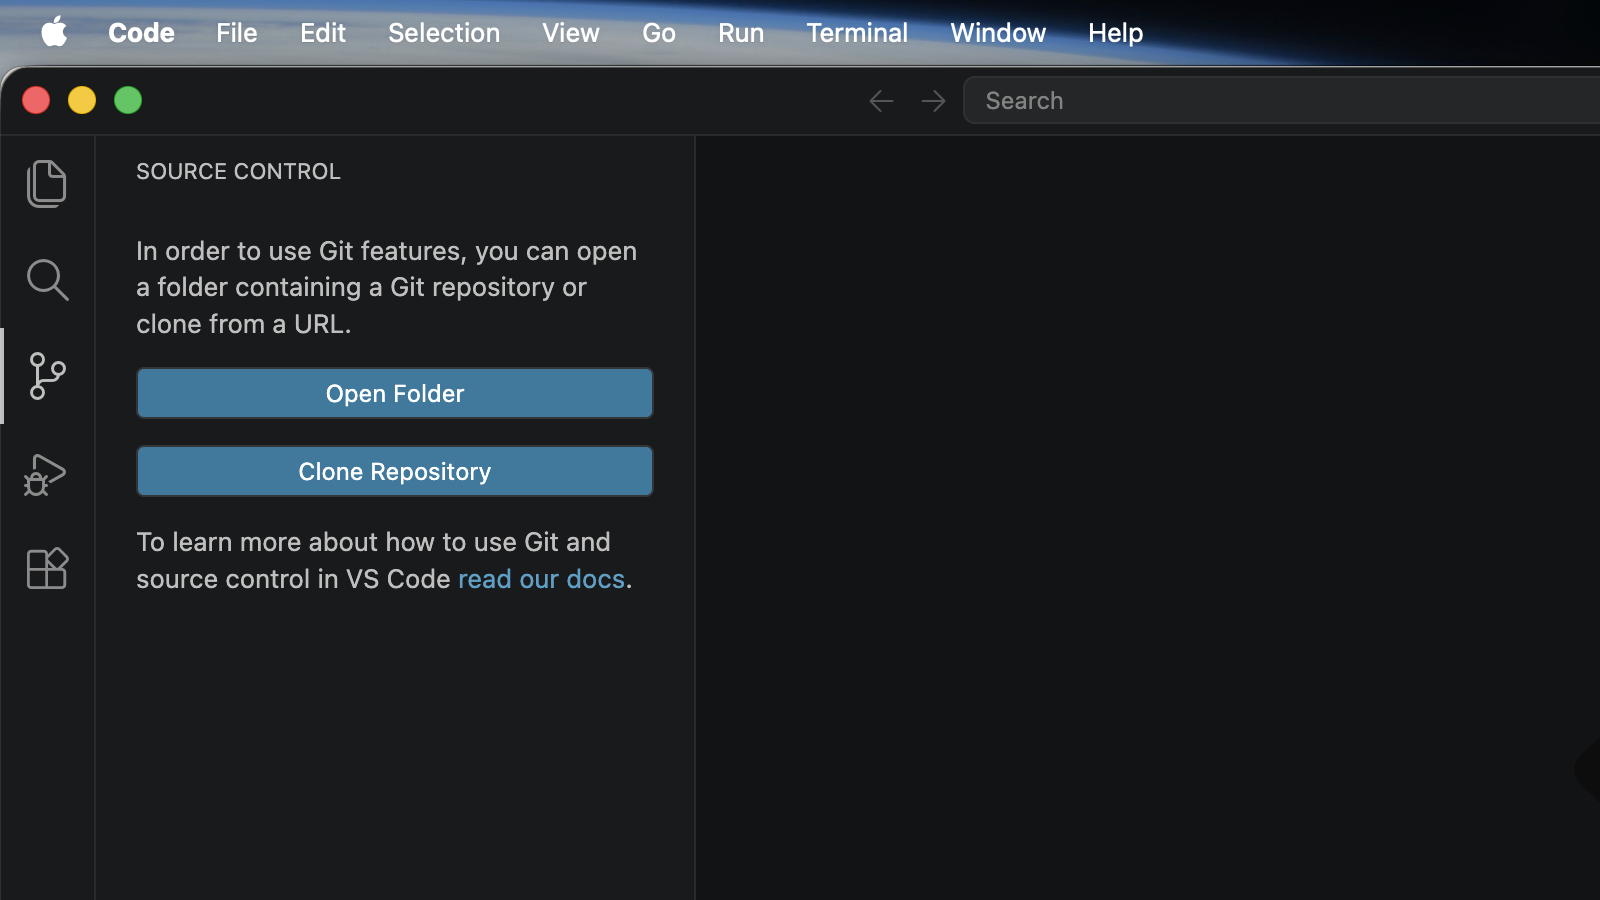Select the Selection menu
Screen dimensions: 1600x900
pos(443,32)
